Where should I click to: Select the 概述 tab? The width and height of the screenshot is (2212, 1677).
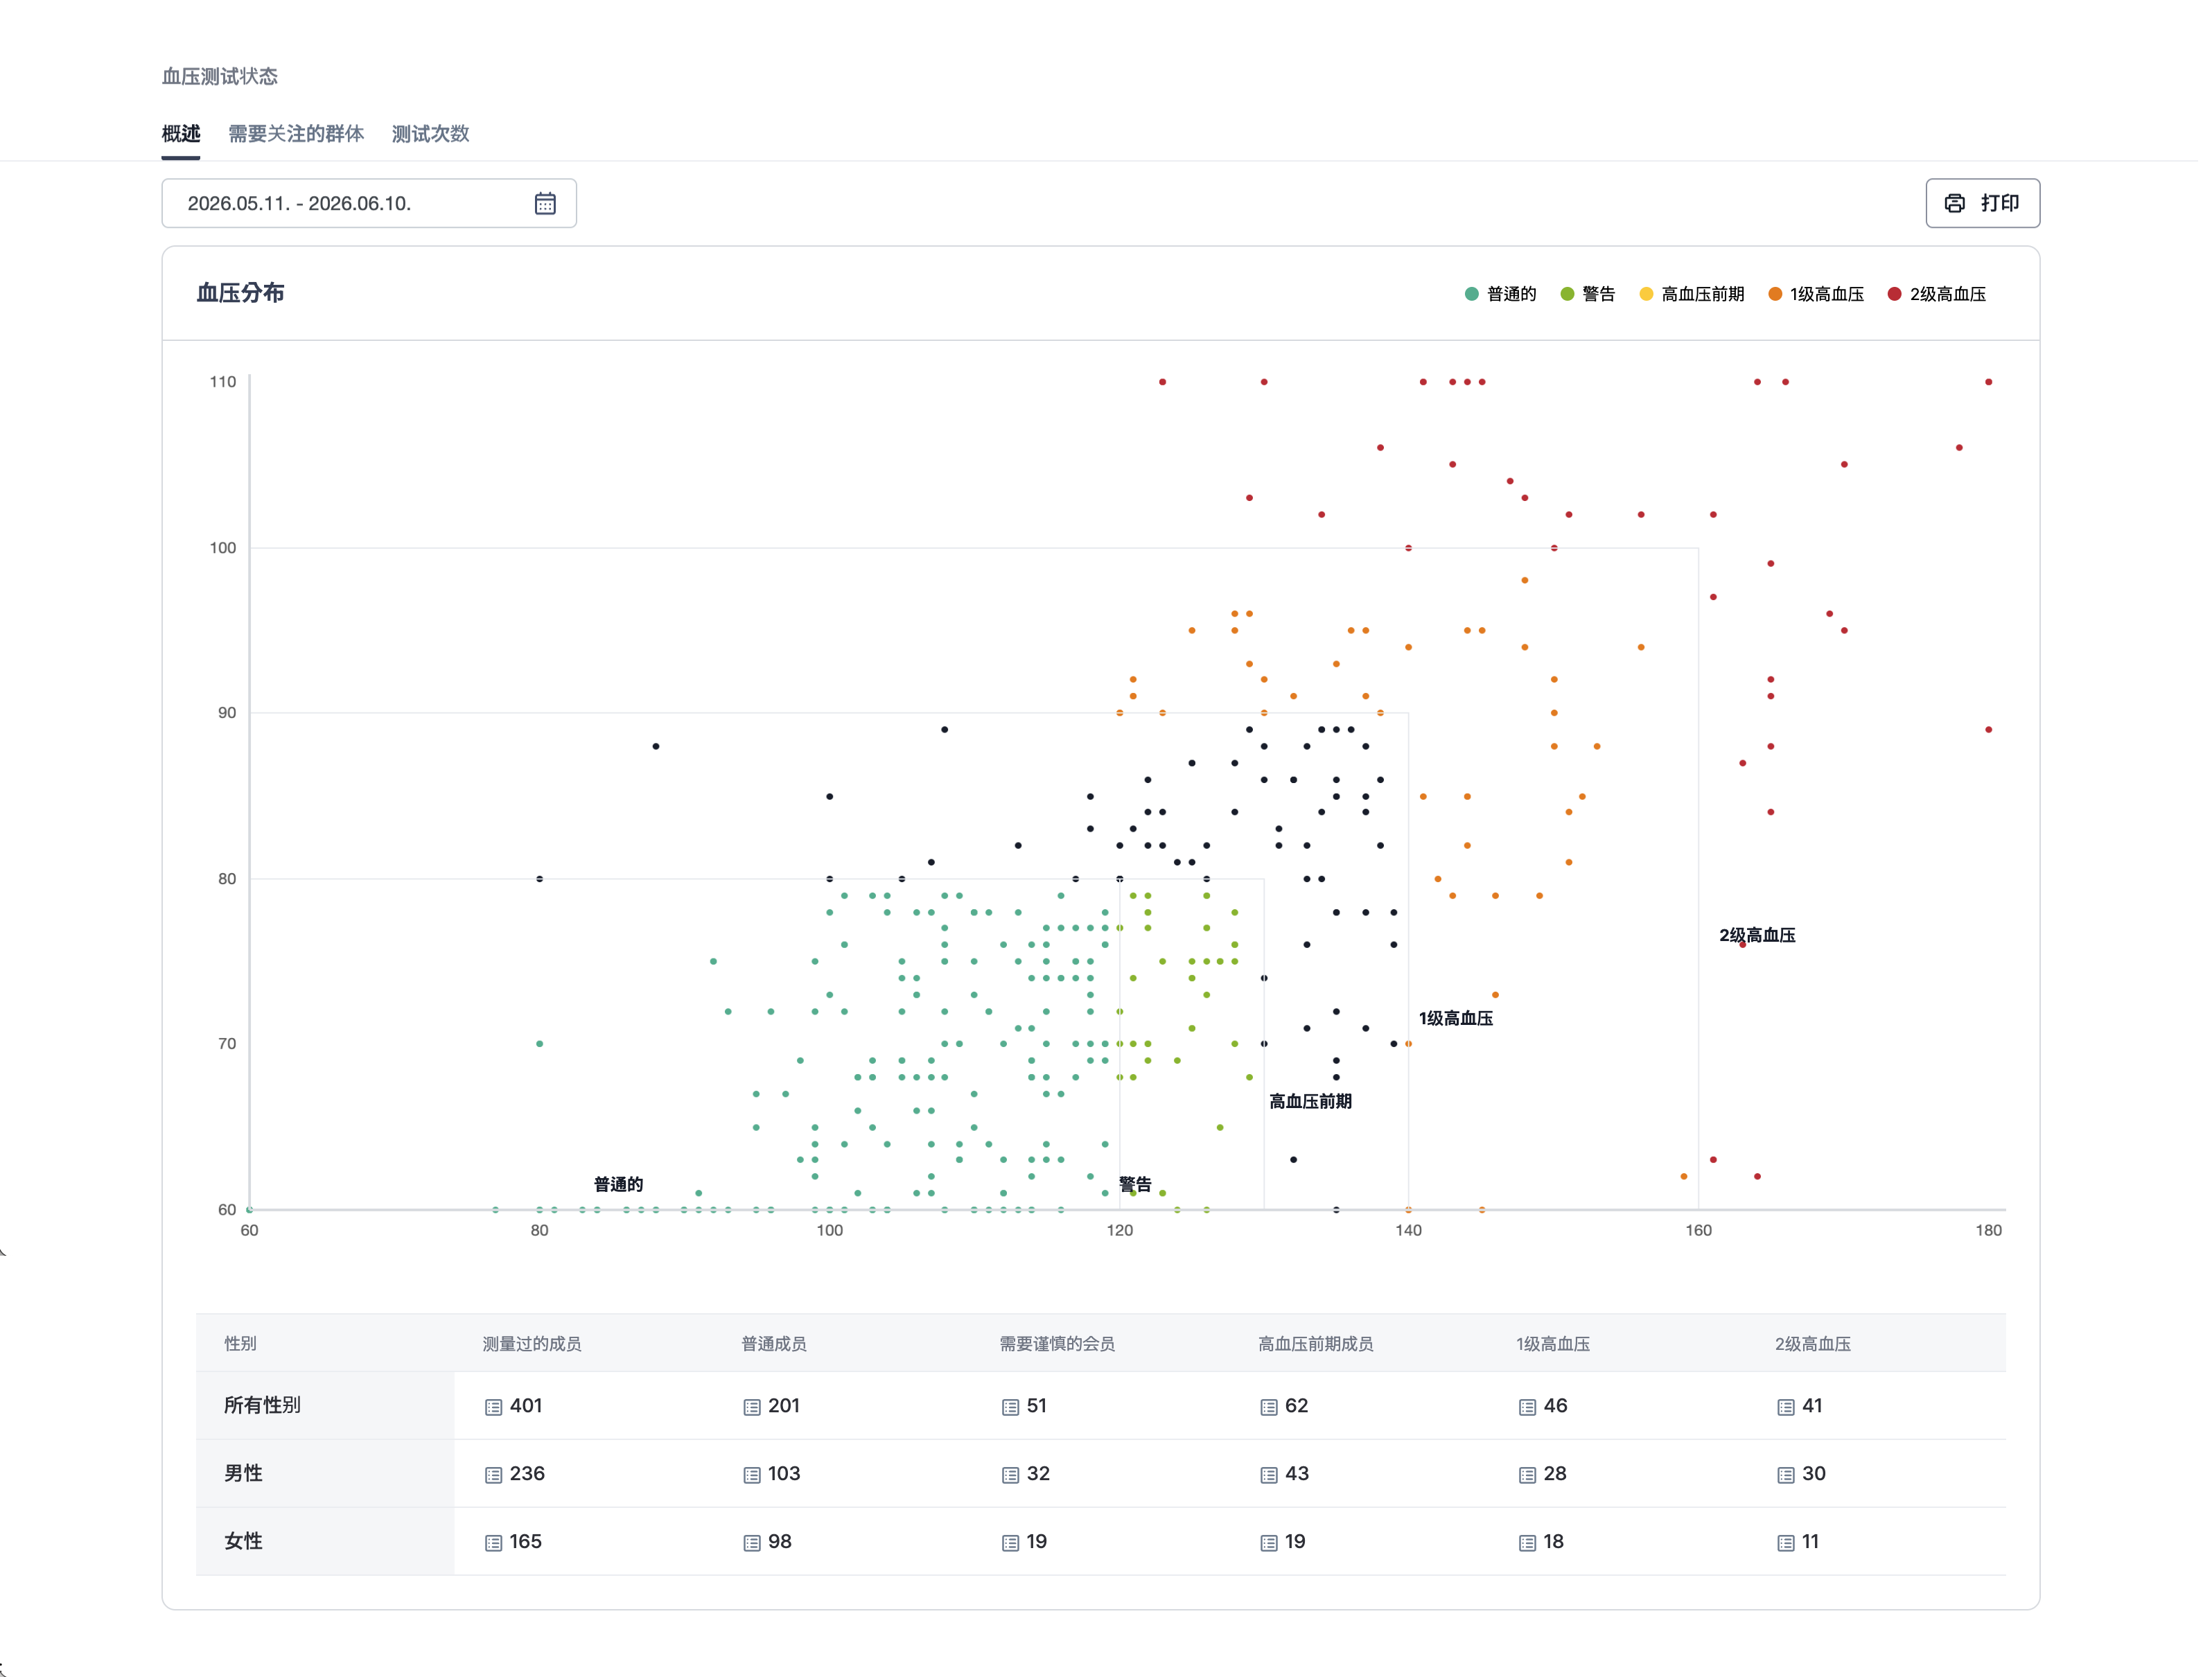tap(181, 134)
